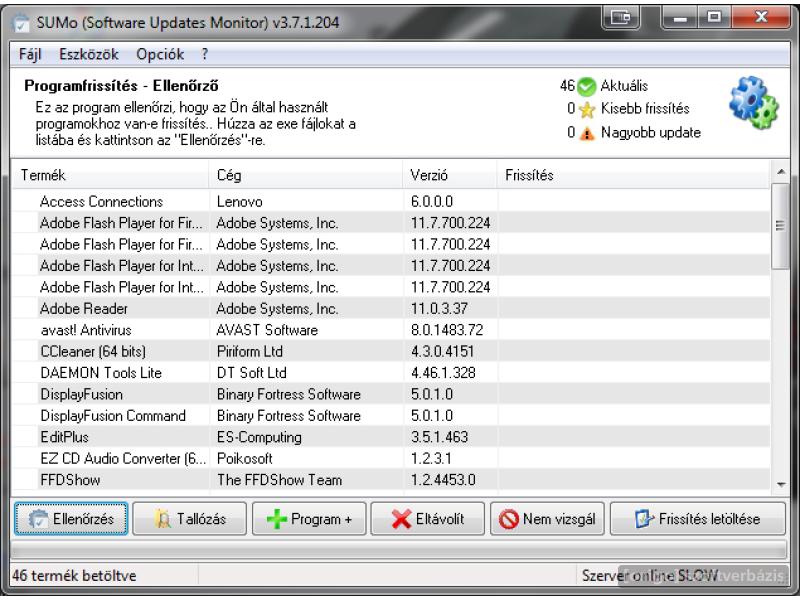800x600 pixels.
Task: Click the Program + add button
Action: click(x=309, y=519)
